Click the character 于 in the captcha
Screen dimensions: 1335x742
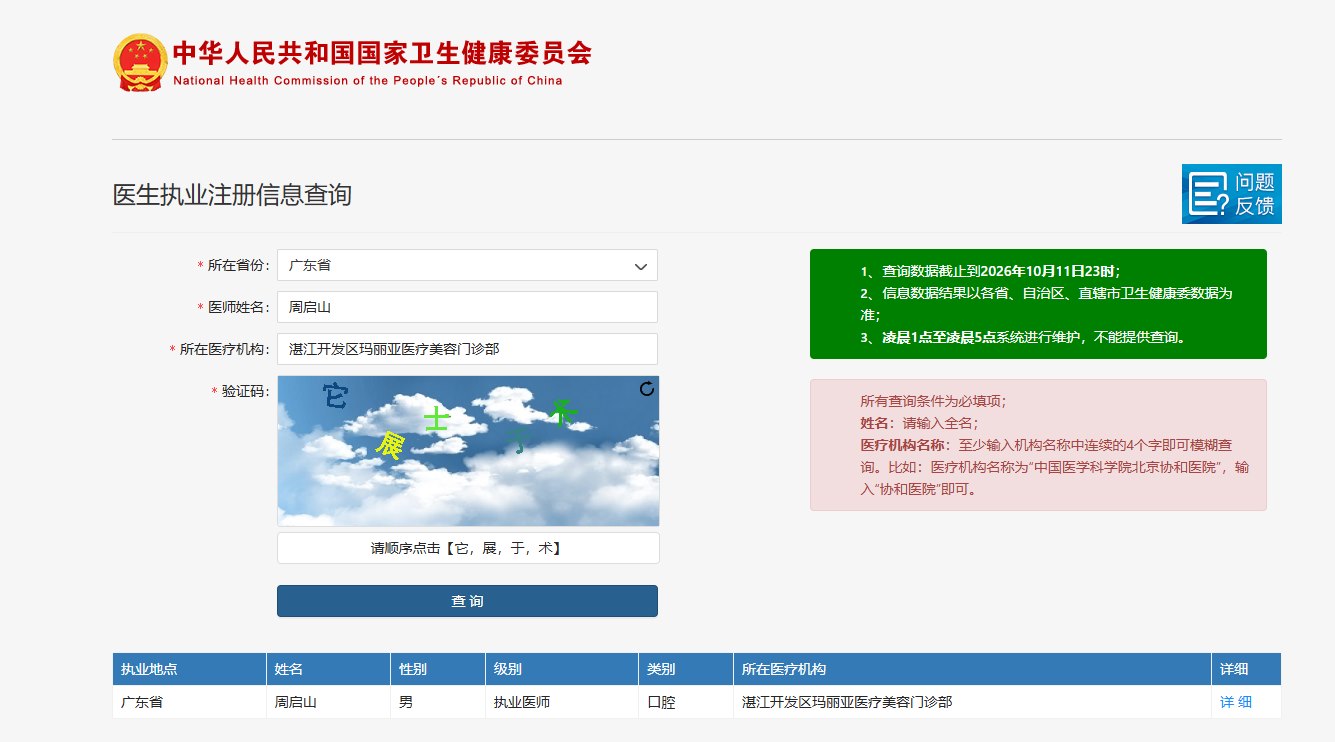coord(519,440)
